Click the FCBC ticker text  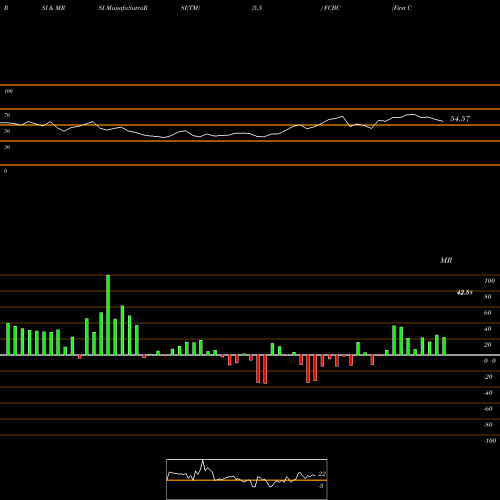pos(331,8)
